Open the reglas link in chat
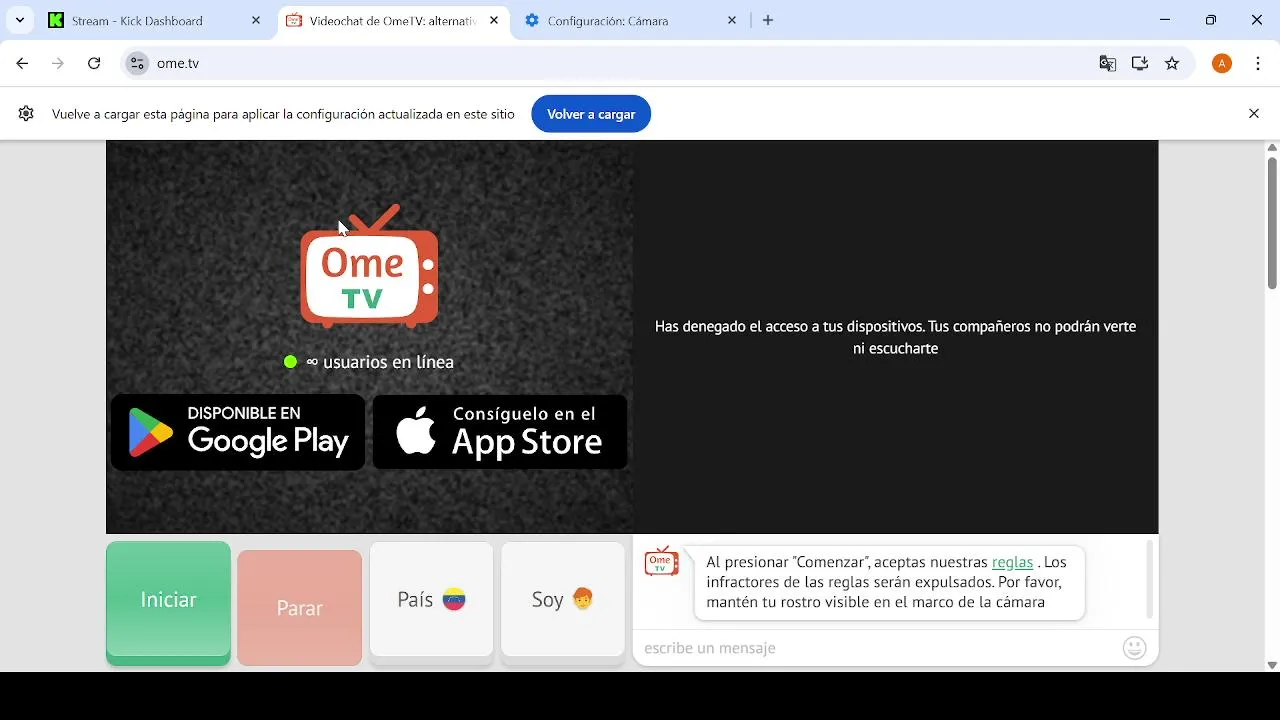1280x720 pixels. 1012,563
